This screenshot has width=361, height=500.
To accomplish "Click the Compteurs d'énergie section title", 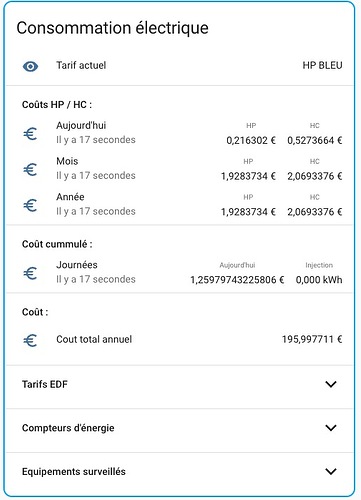I will [68, 428].
